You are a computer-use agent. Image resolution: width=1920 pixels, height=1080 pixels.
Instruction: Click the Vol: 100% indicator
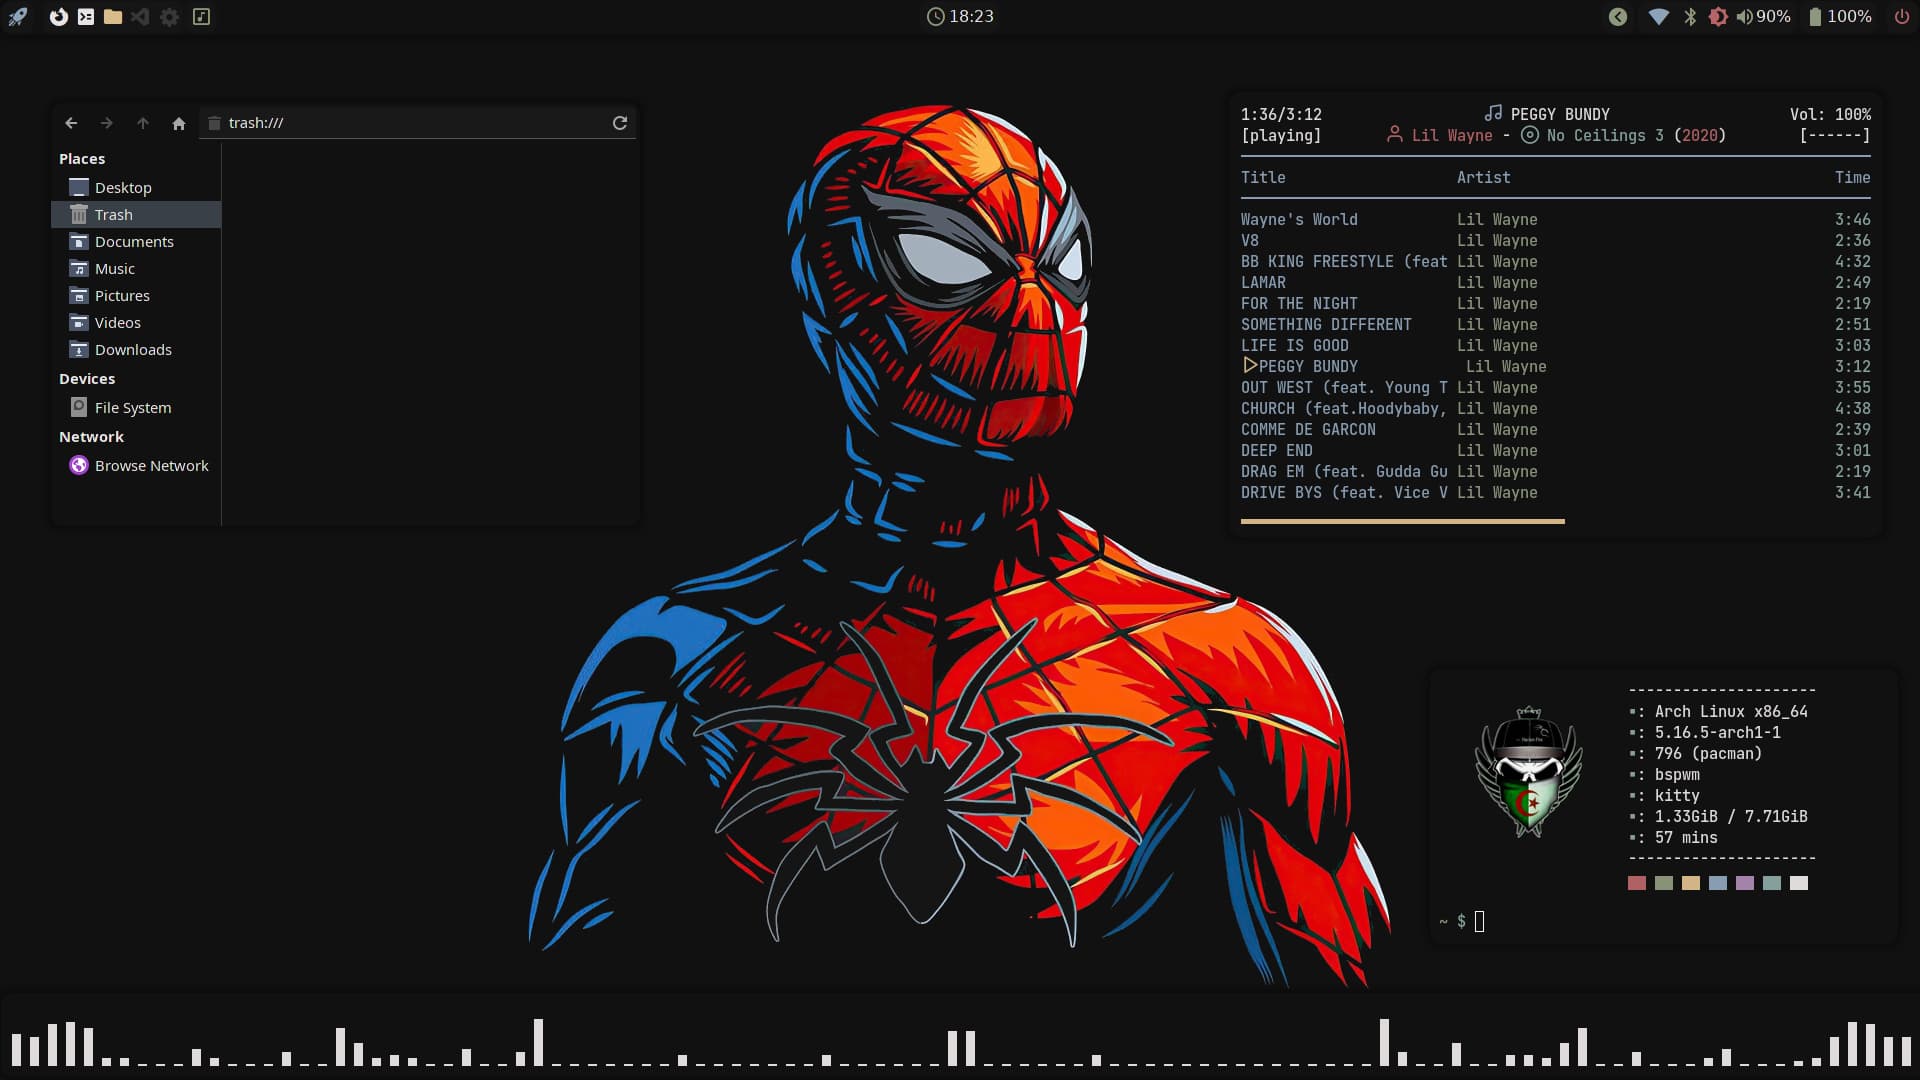[x=1830, y=115]
